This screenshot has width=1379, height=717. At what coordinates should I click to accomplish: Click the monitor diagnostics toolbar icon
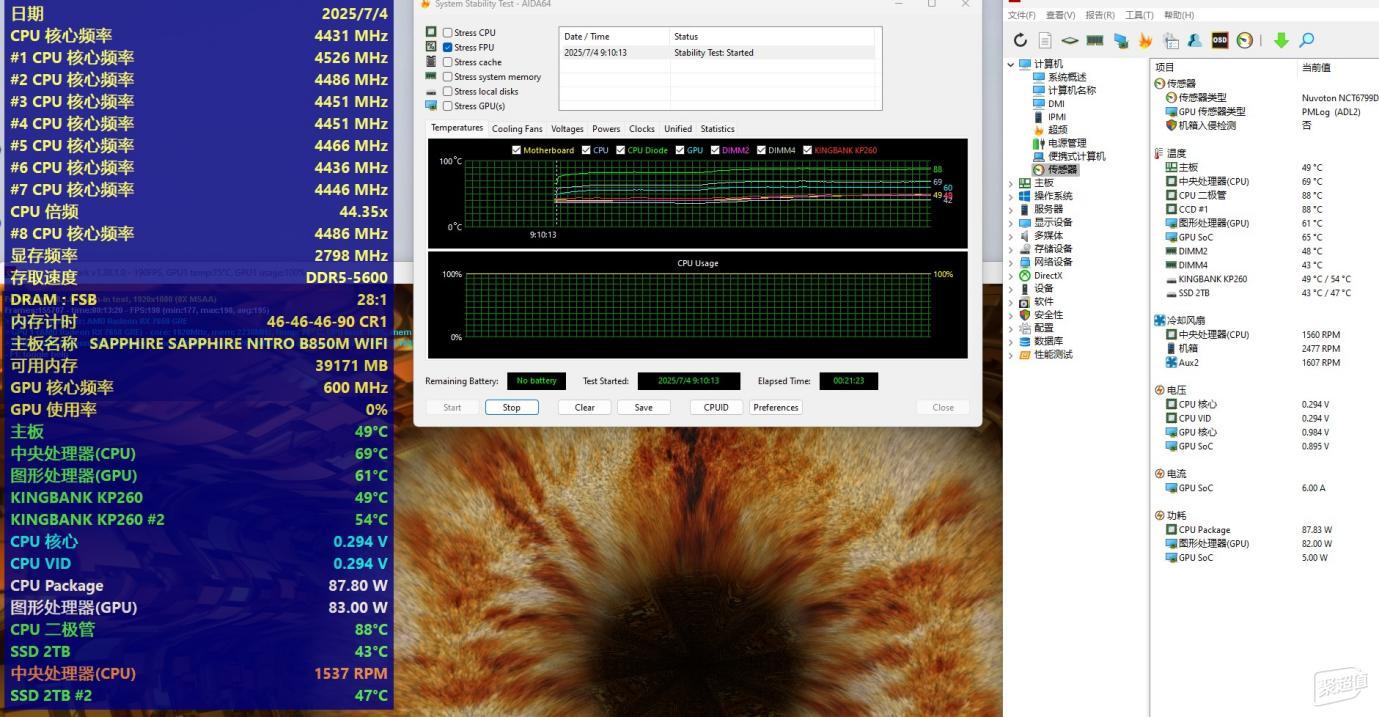(x=1170, y=40)
